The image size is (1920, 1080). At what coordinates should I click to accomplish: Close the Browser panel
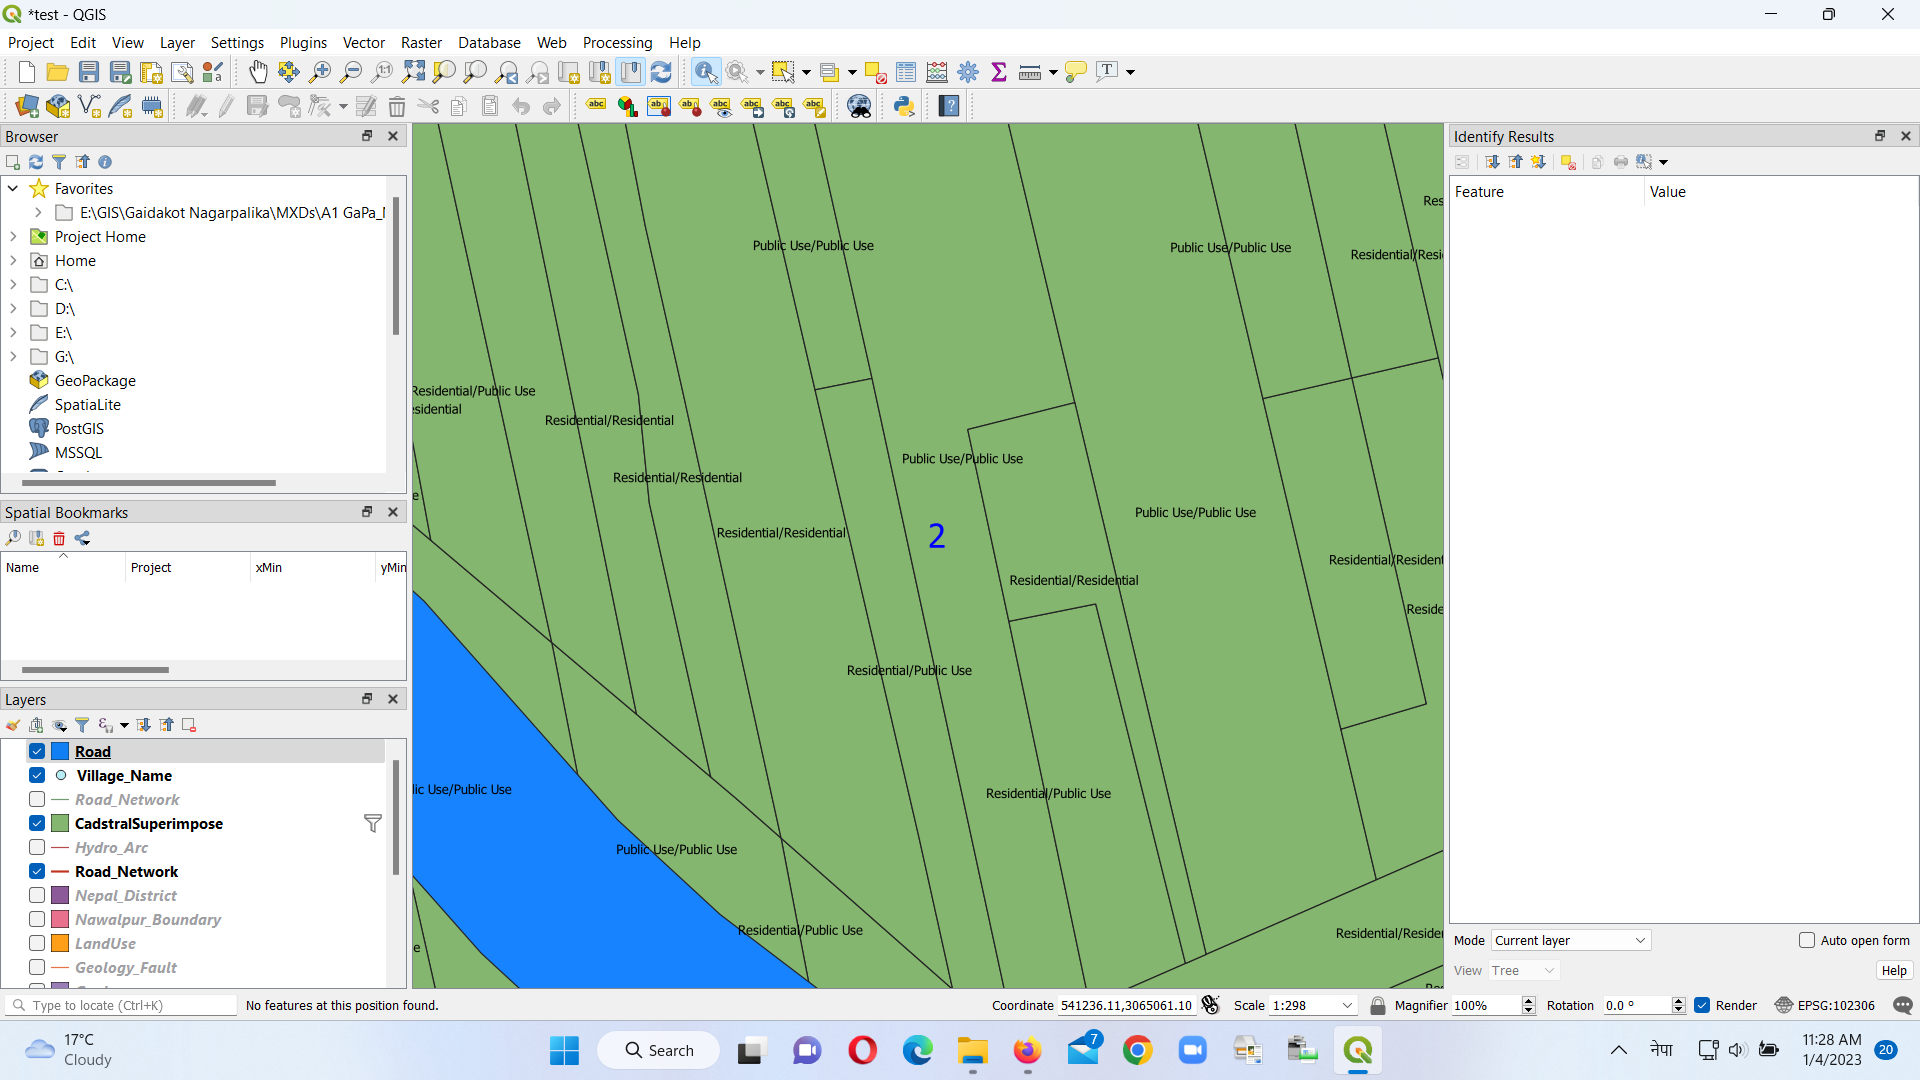click(x=393, y=136)
